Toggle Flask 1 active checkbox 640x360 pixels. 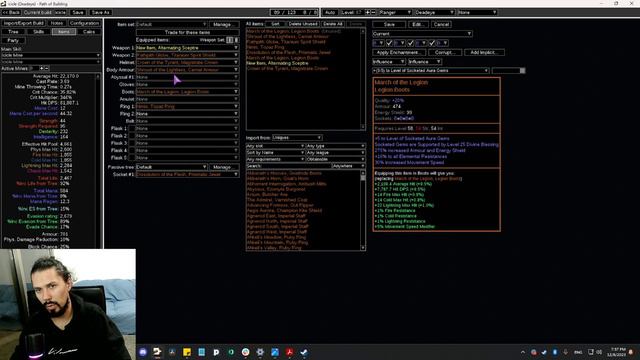(131, 128)
